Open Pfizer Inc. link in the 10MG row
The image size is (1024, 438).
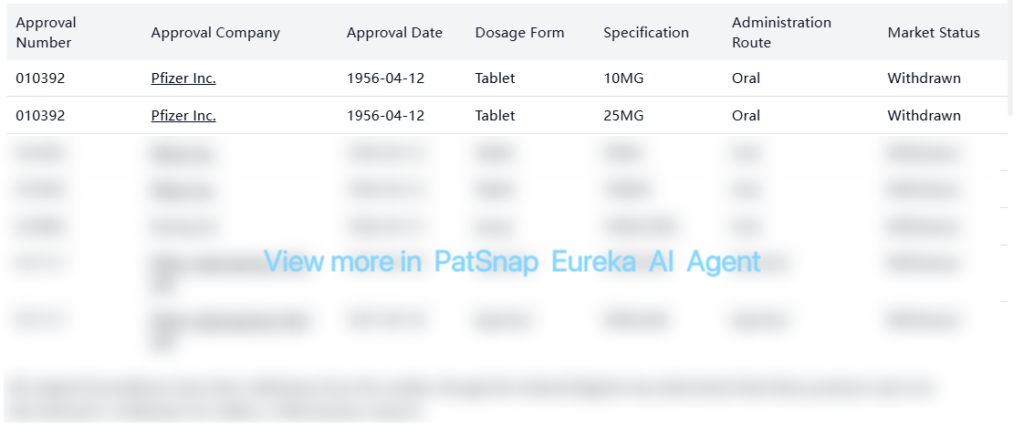pyautogui.click(x=183, y=78)
